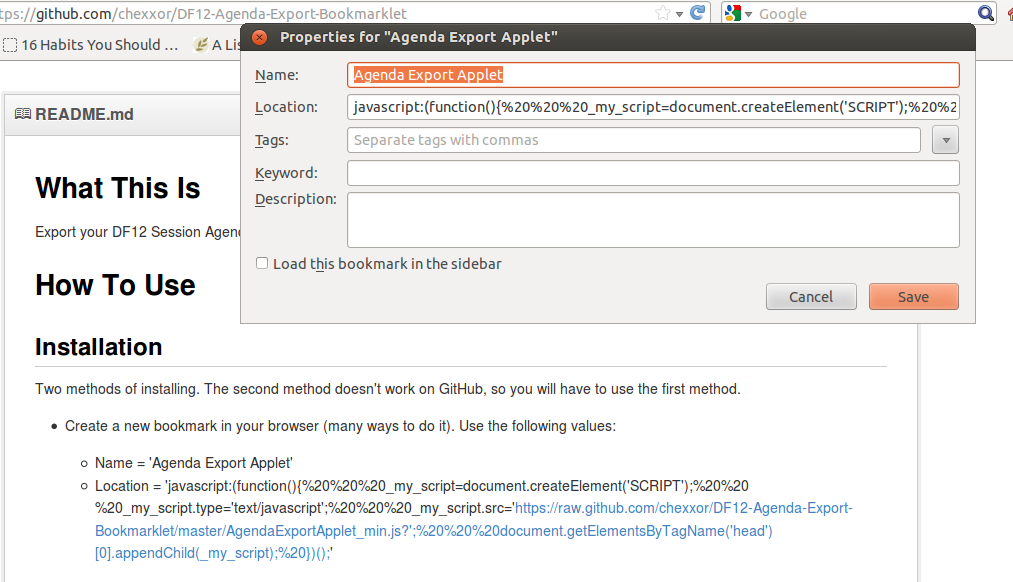Open the Google search engine icon selector
The image size is (1013, 582).
click(x=738, y=13)
